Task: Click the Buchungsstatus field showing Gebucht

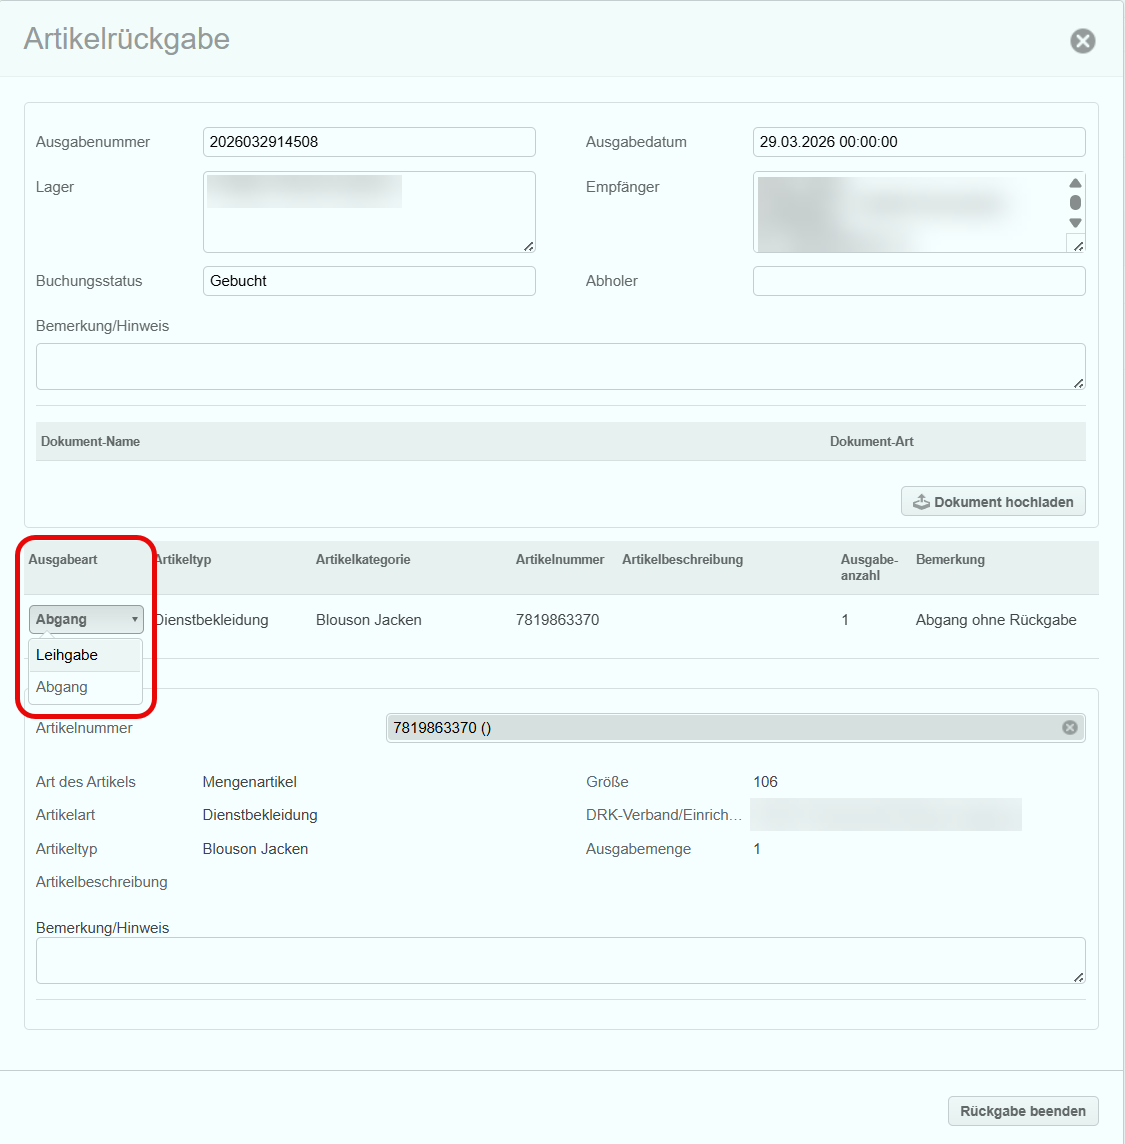Action: click(368, 281)
